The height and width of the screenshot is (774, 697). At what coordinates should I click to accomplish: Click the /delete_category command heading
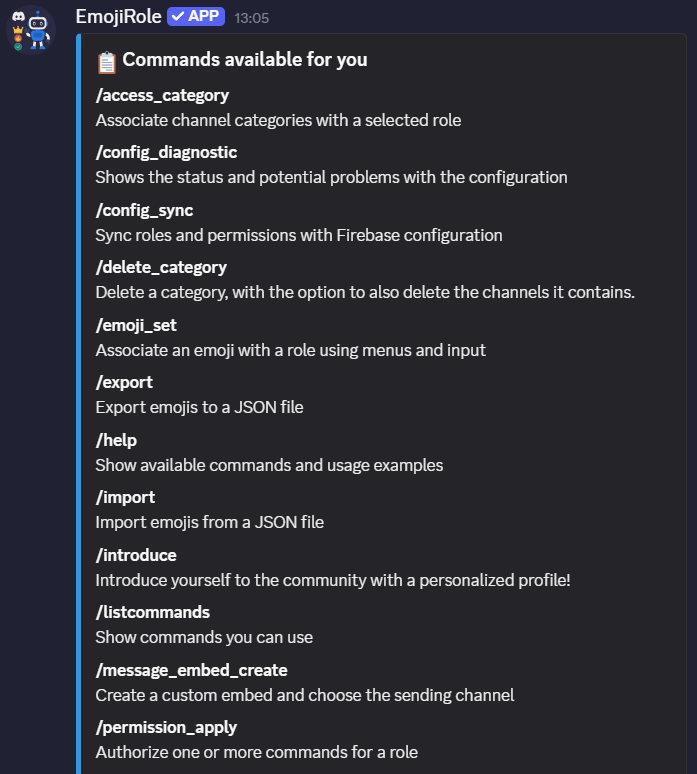[161, 268]
